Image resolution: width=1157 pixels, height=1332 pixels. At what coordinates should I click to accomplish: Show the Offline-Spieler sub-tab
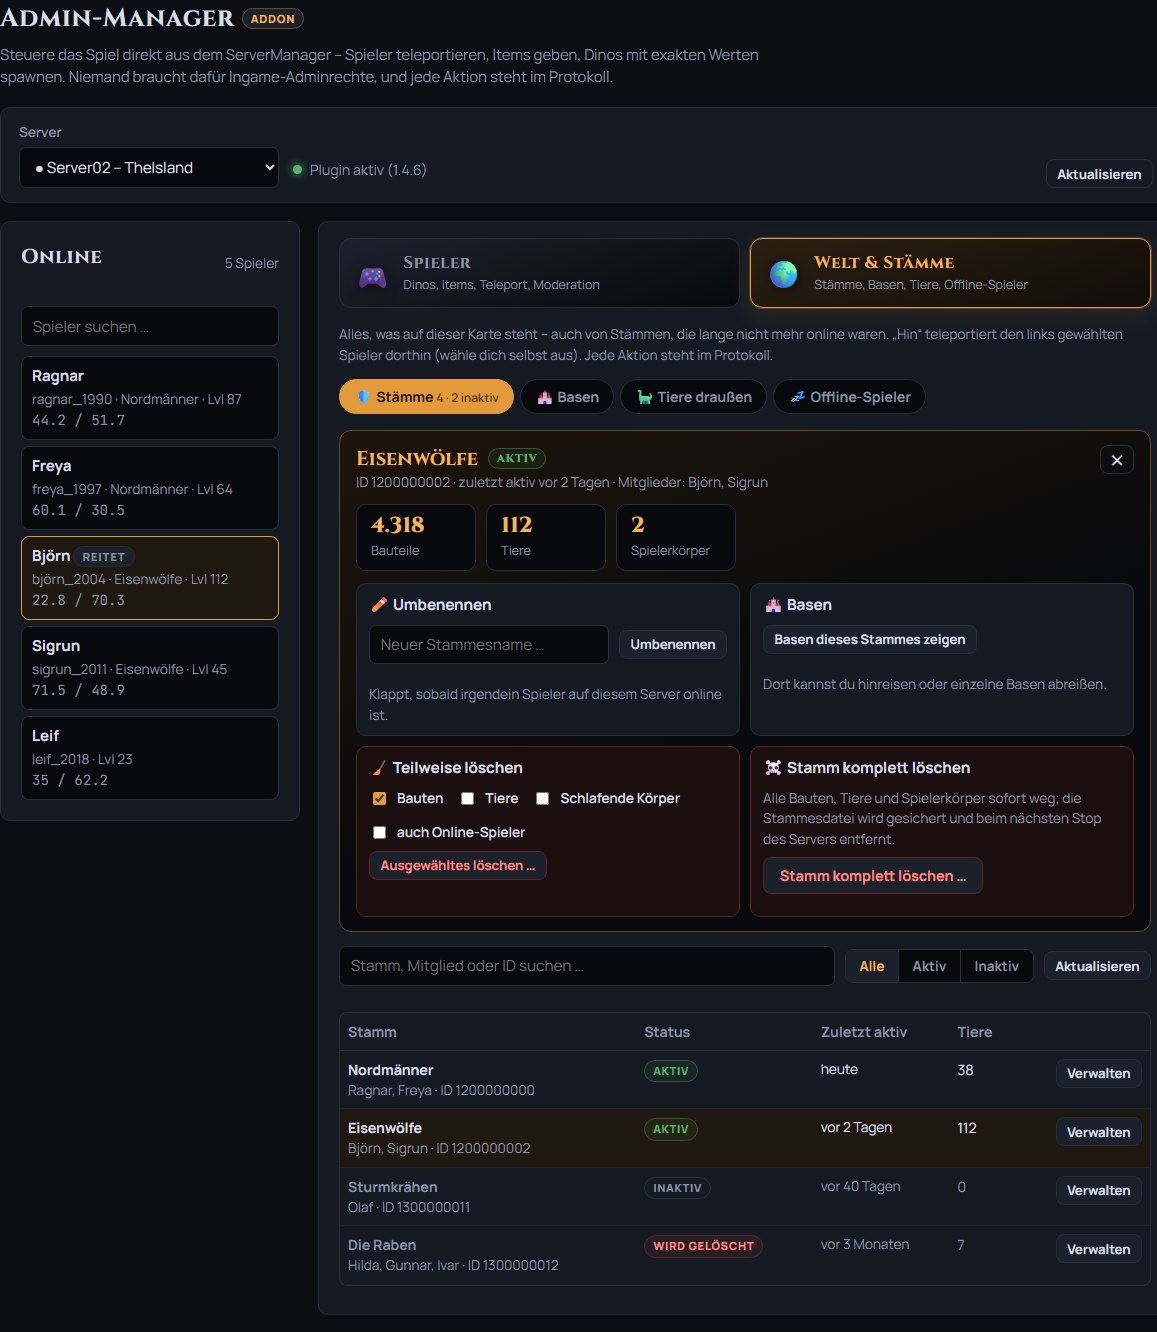coord(849,397)
